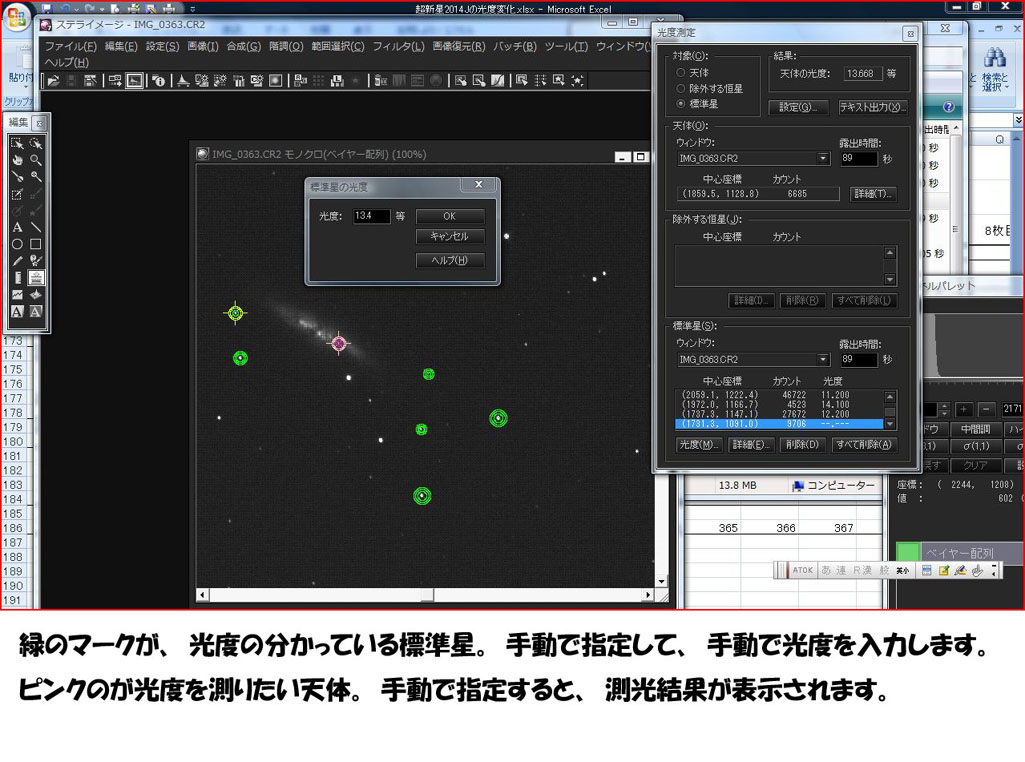Viewport: 1025px width, 762px height.
Task: Click the テキスト出力(X) button
Action: 873,107
